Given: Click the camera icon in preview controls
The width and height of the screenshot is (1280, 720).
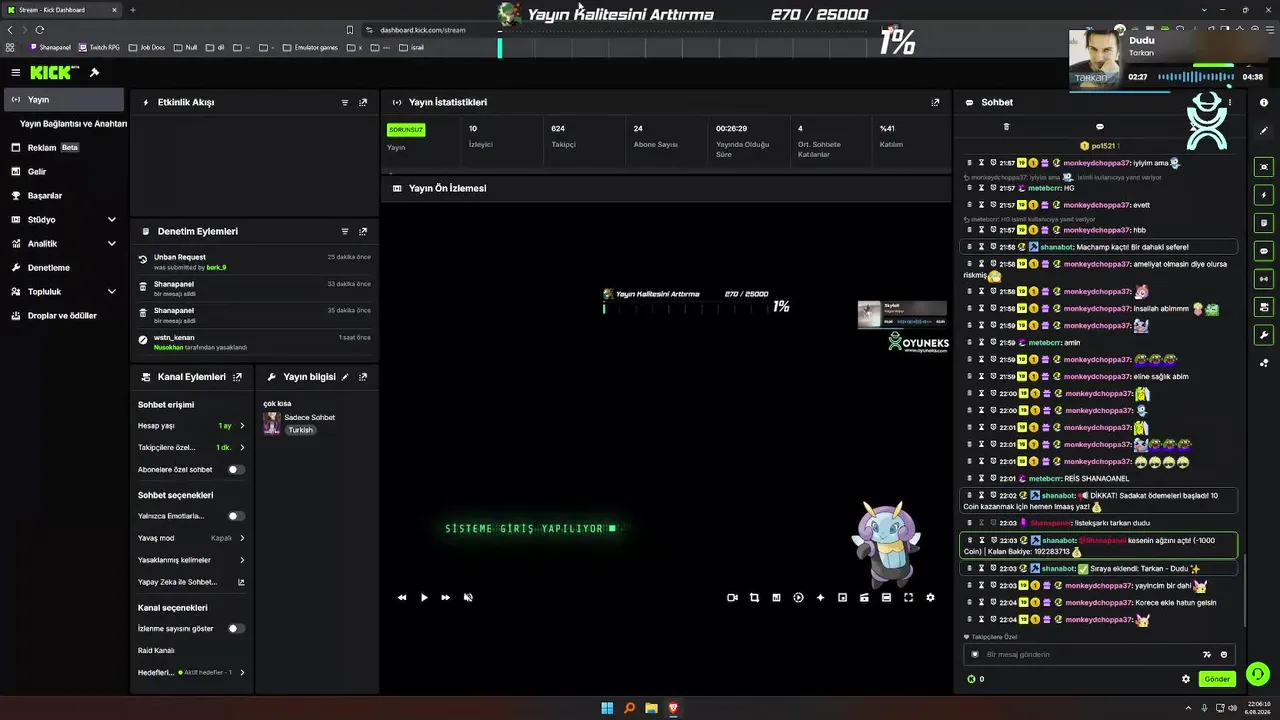Looking at the screenshot, I should coord(732,597).
